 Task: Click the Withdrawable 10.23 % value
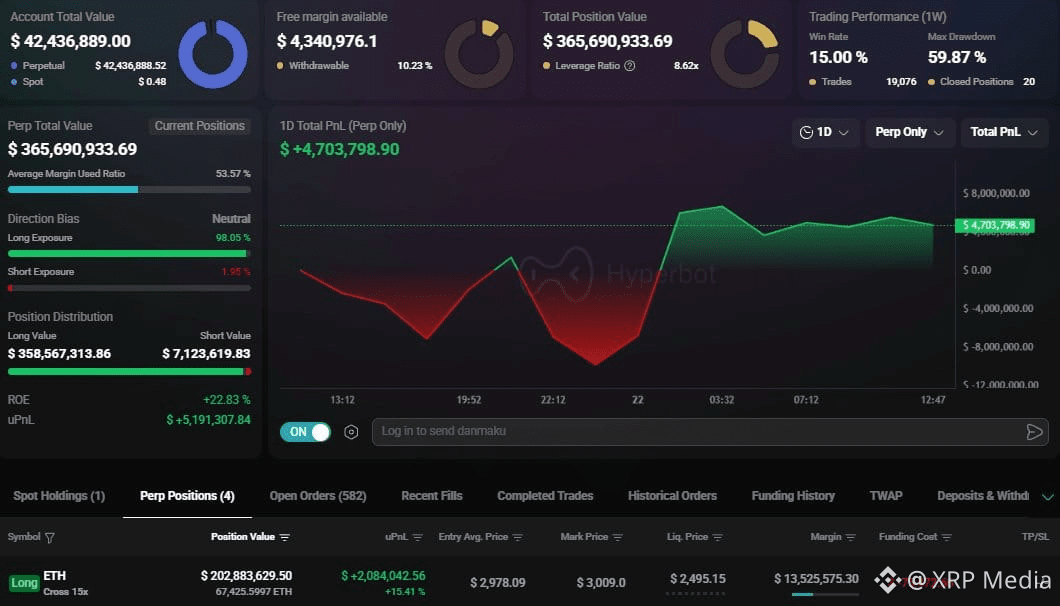click(414, 66)
